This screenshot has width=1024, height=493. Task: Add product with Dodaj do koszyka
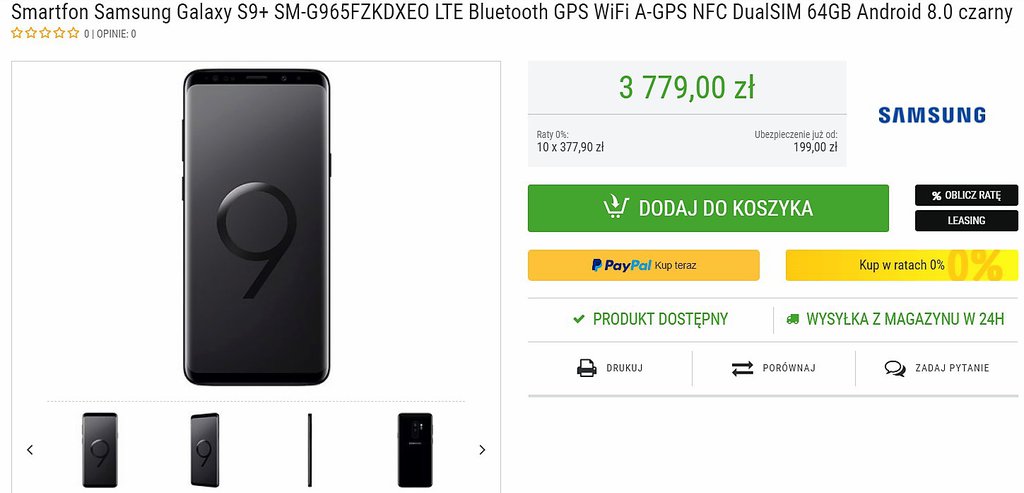(x=708, y=208)
